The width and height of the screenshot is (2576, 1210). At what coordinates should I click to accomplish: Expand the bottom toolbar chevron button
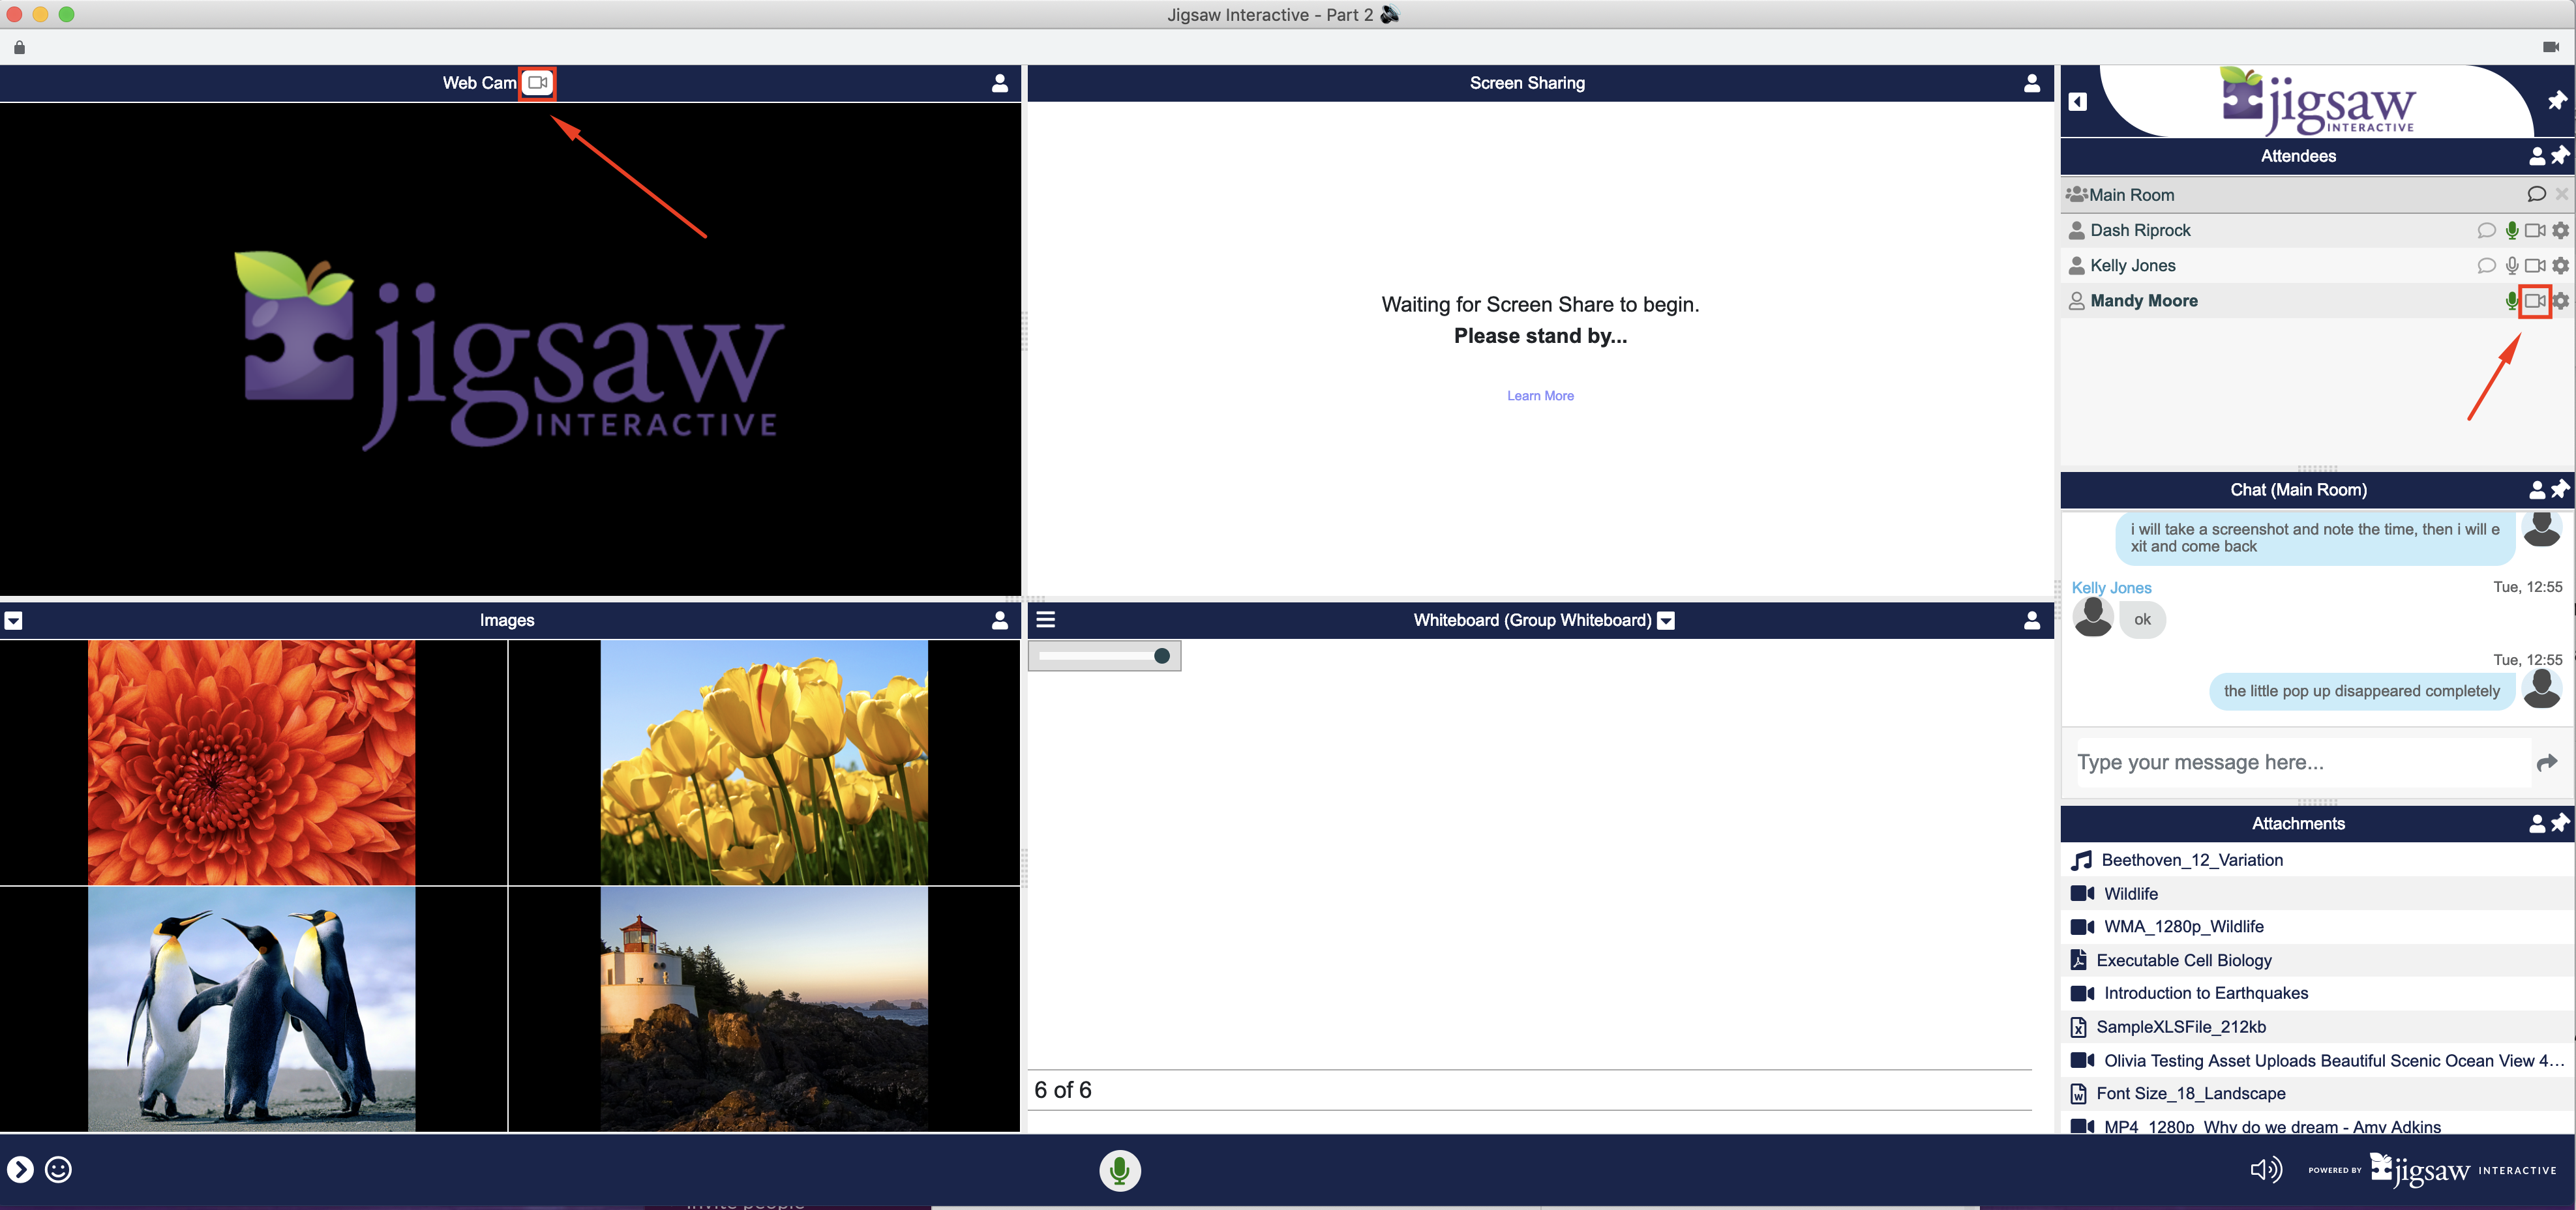(20, 1169)
